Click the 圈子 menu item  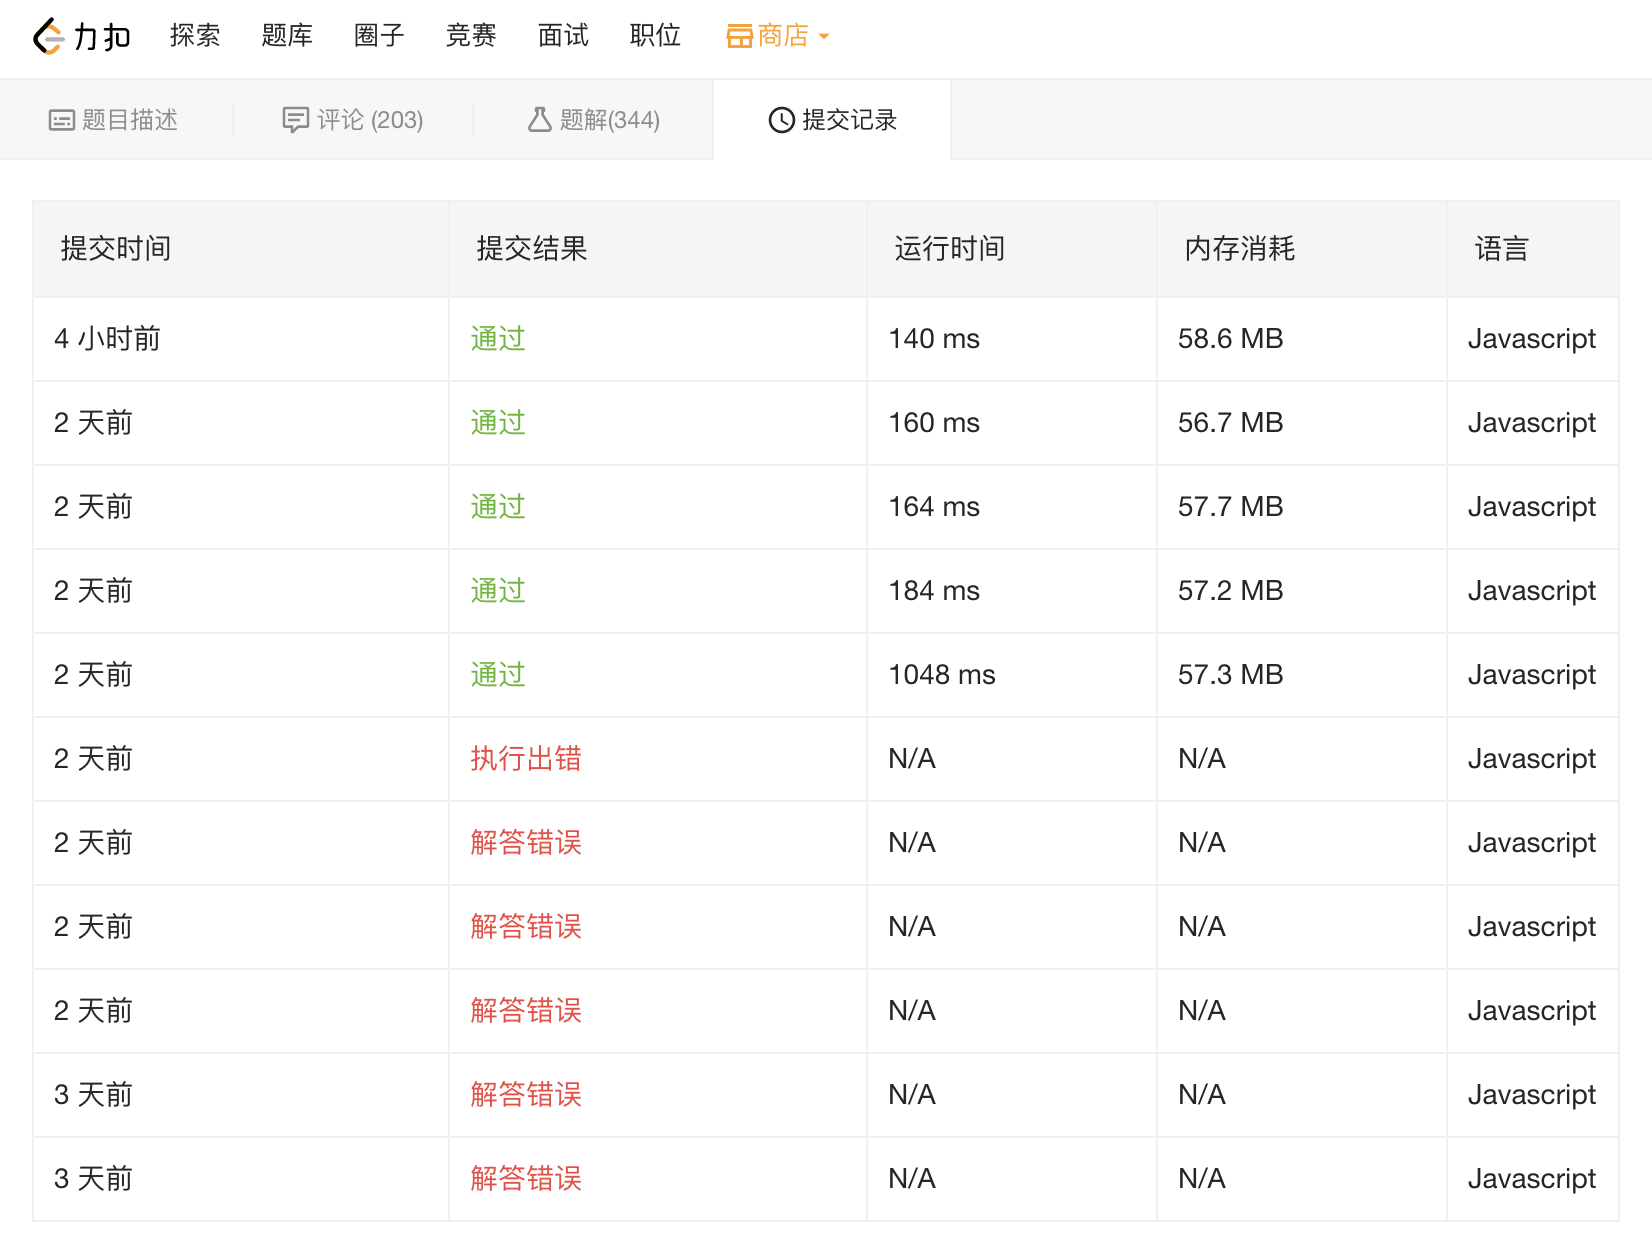tap(378, 36)
